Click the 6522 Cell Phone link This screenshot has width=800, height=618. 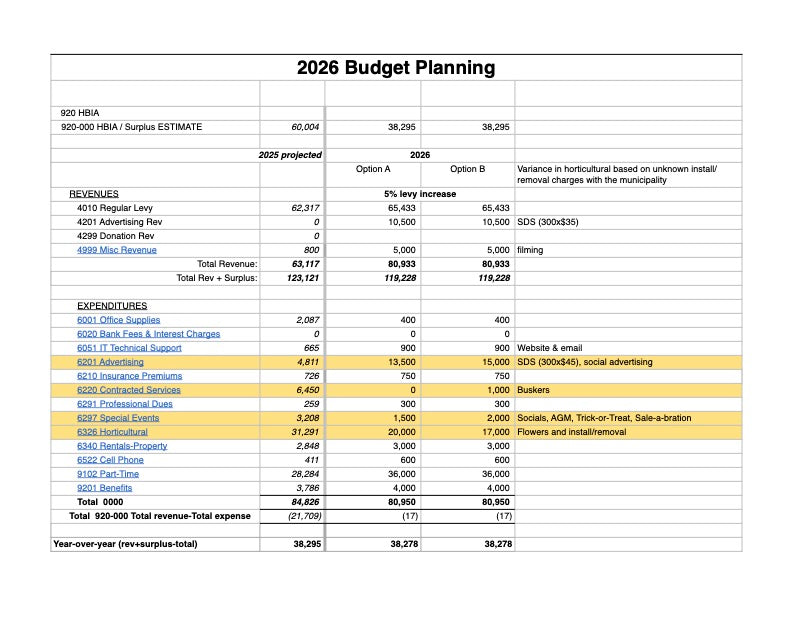110,460
